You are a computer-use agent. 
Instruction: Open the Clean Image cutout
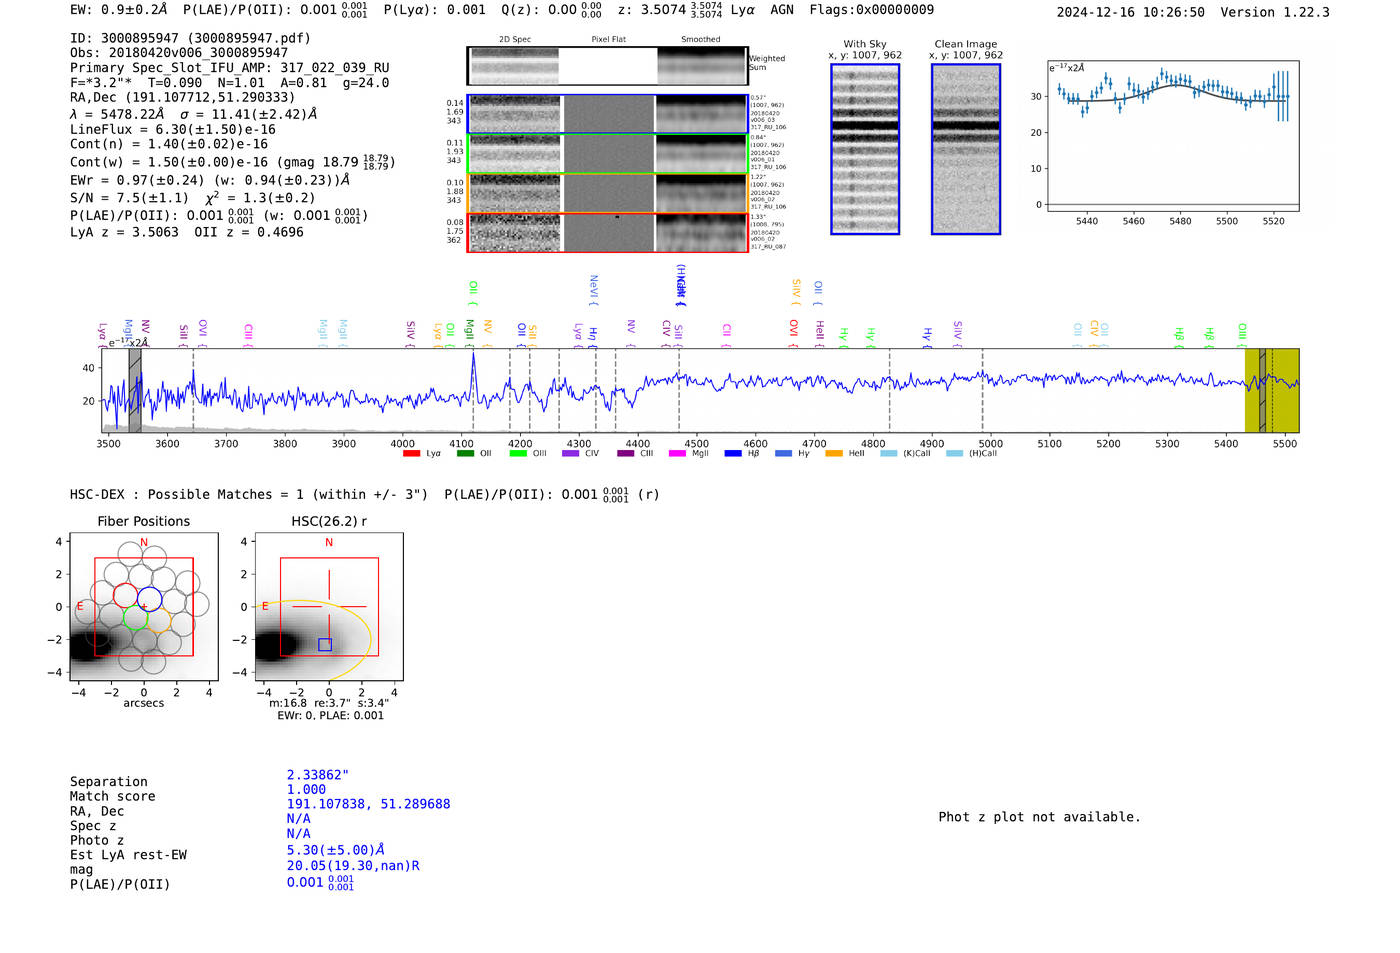[966, 149]
